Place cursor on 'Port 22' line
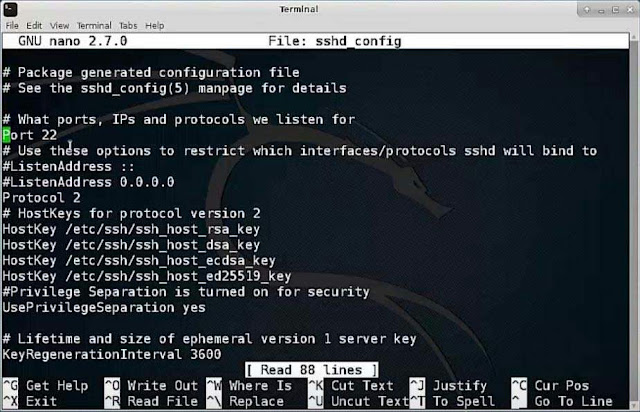The height and width of the screenshot is (412, 640). (x=30, y=135)
